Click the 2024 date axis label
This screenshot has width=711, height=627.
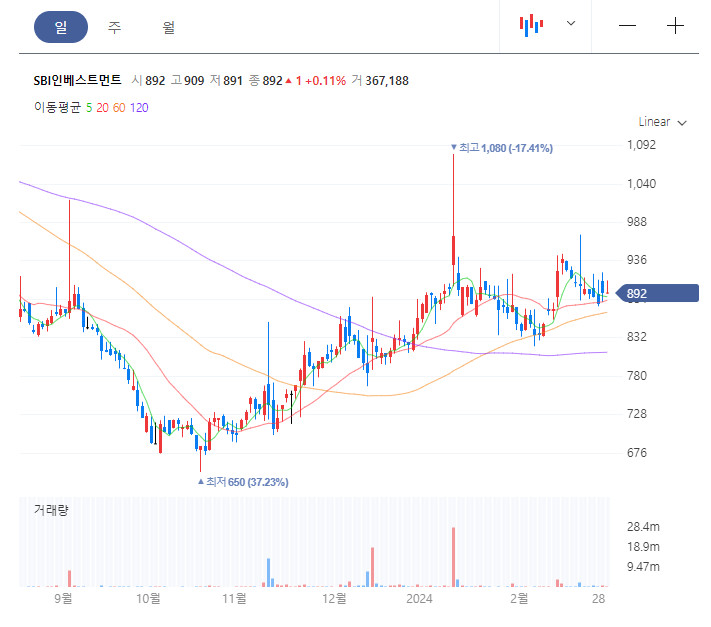point(419,599)
